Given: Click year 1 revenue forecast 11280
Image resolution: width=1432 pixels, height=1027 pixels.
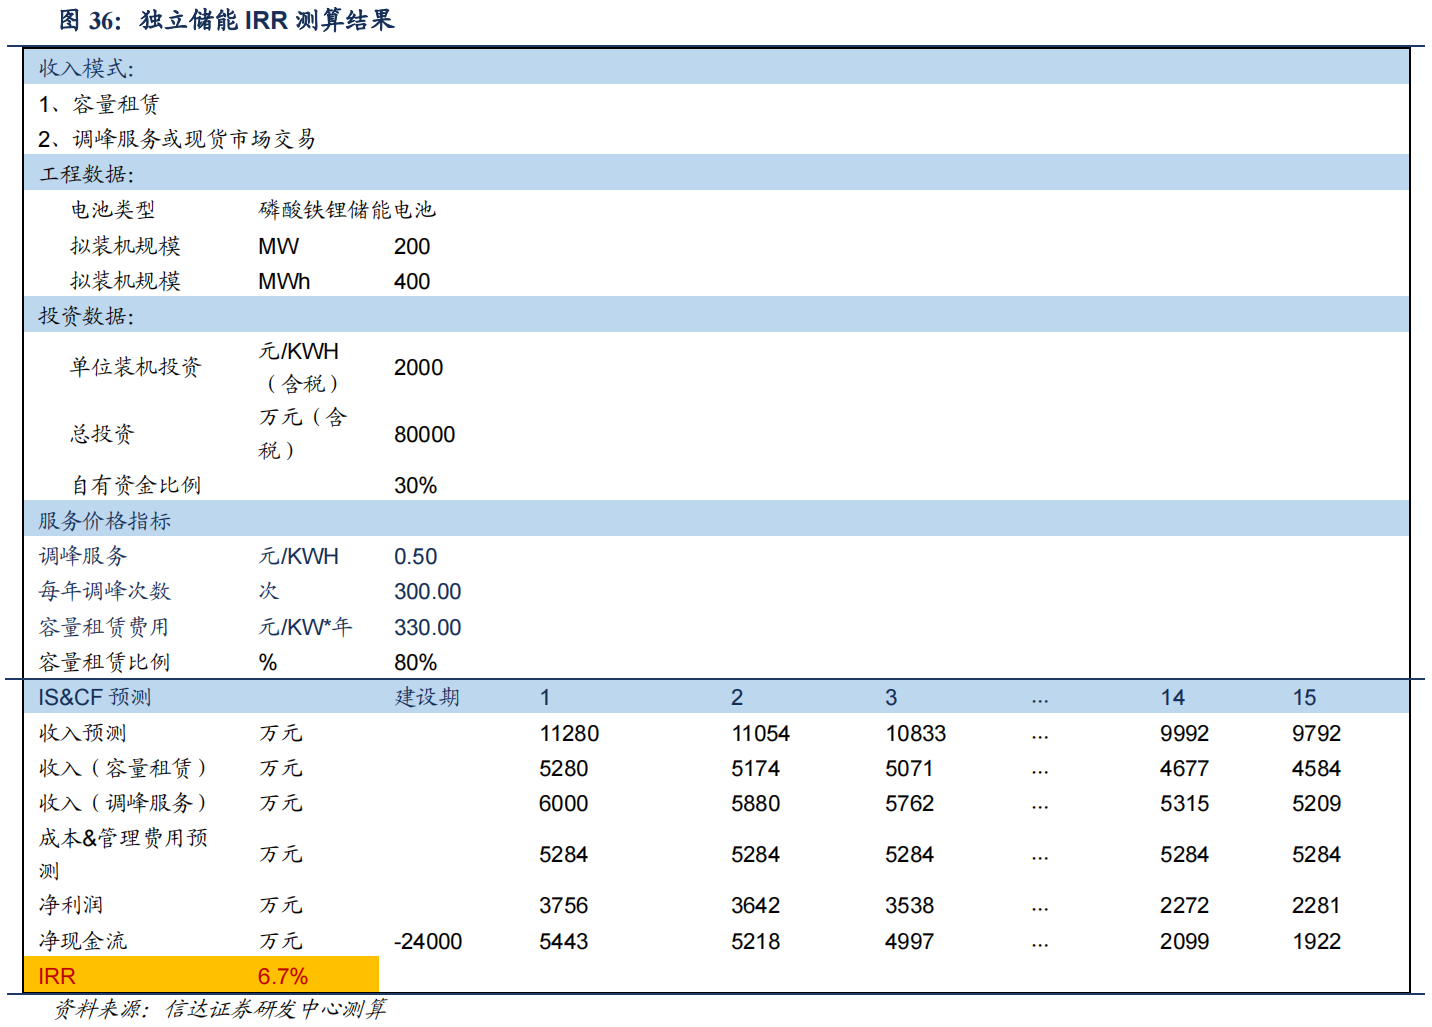Looking at the screenshot, I should (x=569, y=733).
